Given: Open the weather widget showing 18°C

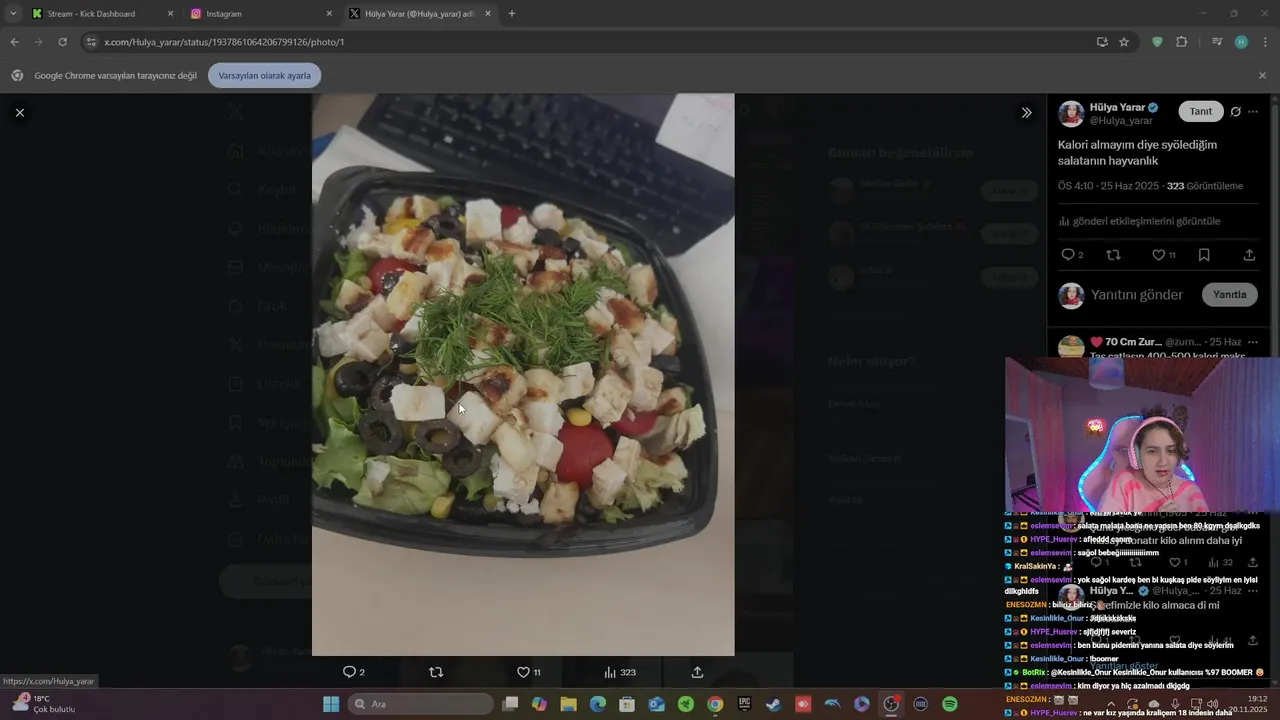Looking at the screenshot, I should 43,704.
